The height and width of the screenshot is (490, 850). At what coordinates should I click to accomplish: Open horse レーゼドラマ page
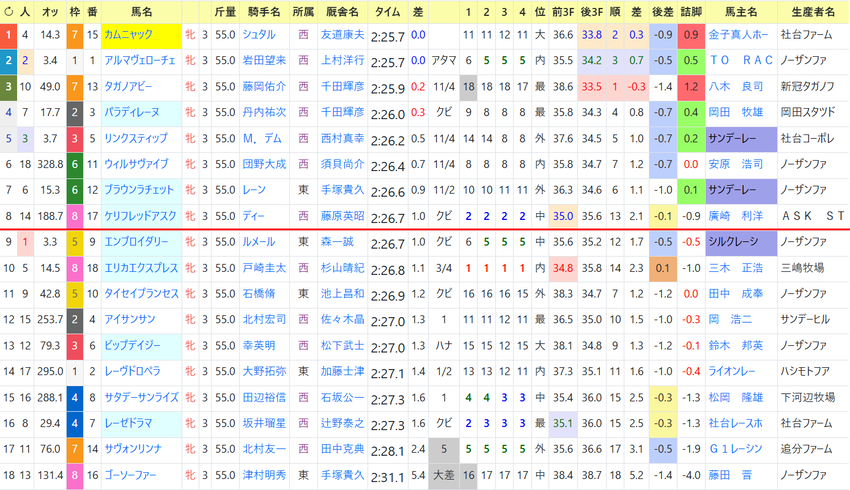click(128, 423)
